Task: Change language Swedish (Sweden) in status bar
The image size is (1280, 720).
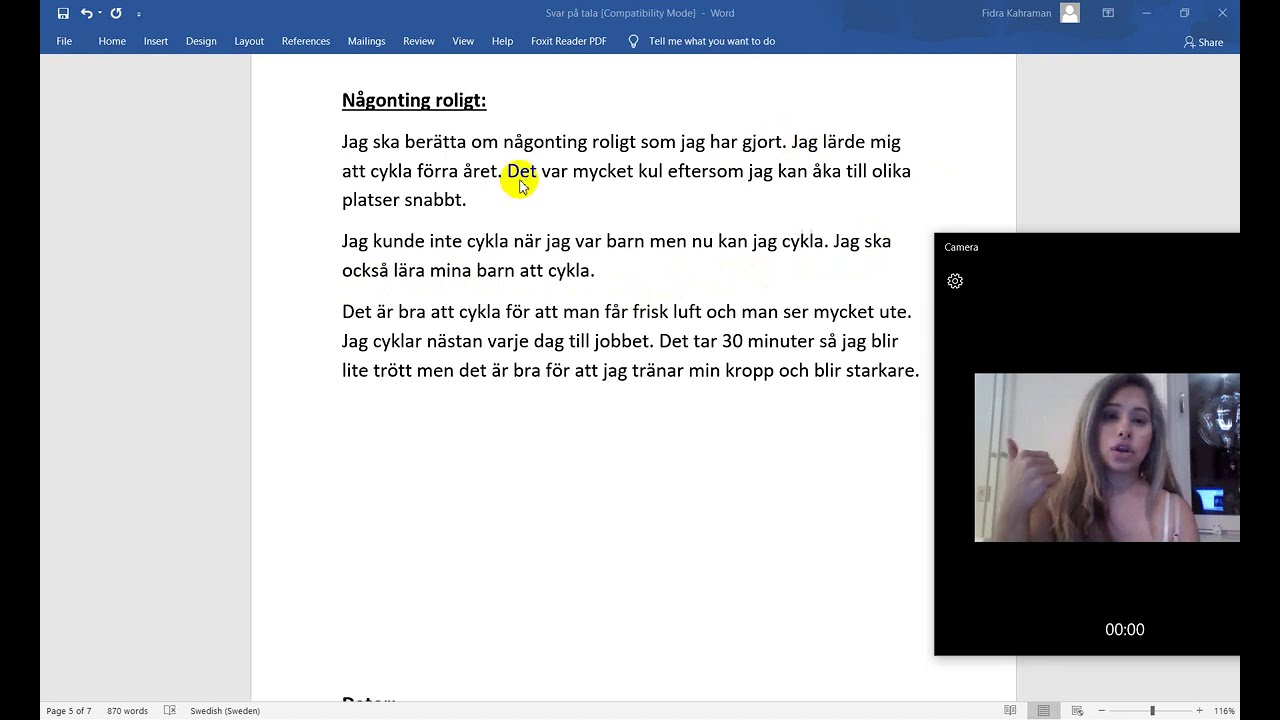Action: click(225, 711)
